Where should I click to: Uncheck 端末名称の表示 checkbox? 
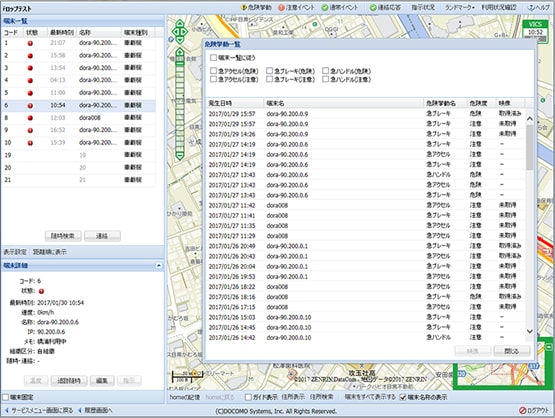click(x=402, y=397)
